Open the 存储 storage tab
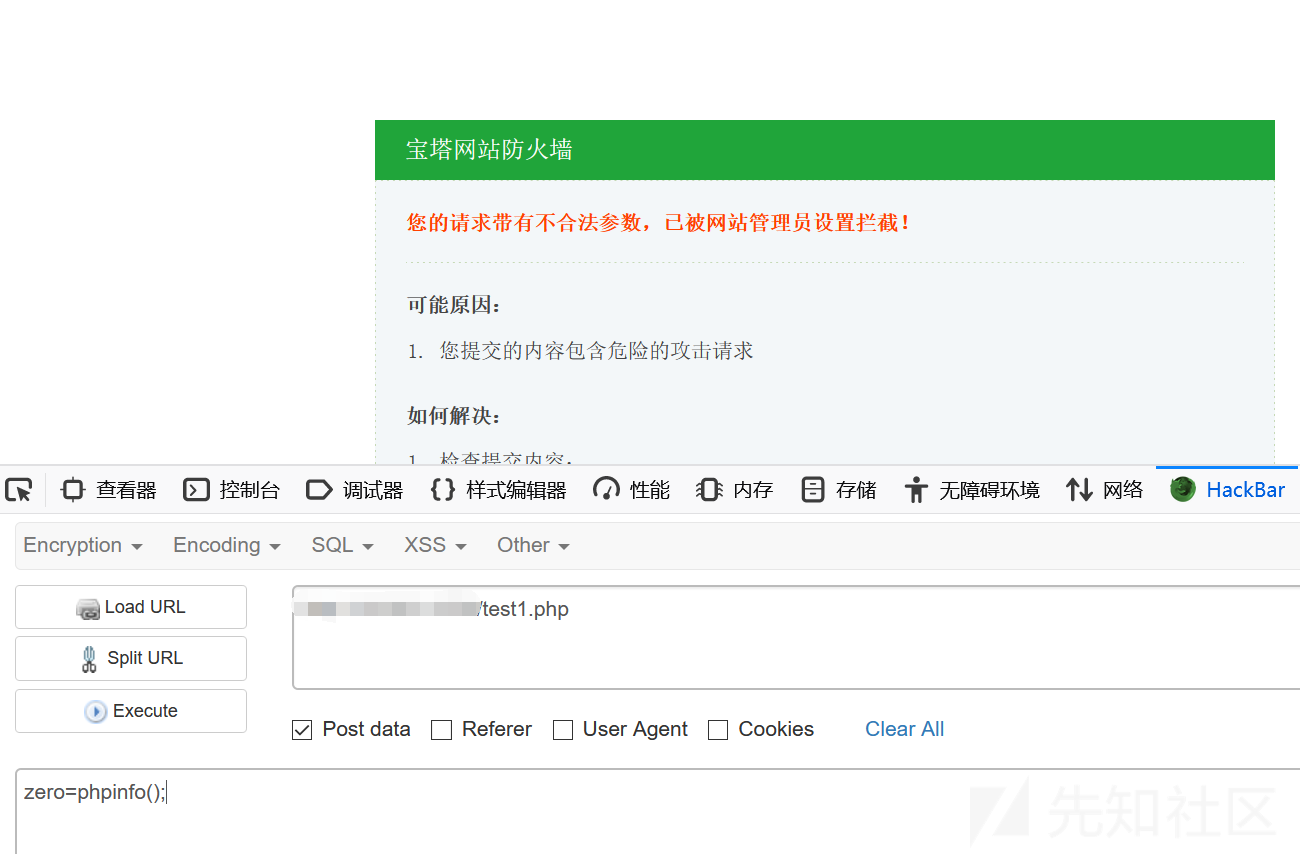Image resolution: width=1300 pixels, height=854 pixels. pyautogui.click(x=839, y=490)
